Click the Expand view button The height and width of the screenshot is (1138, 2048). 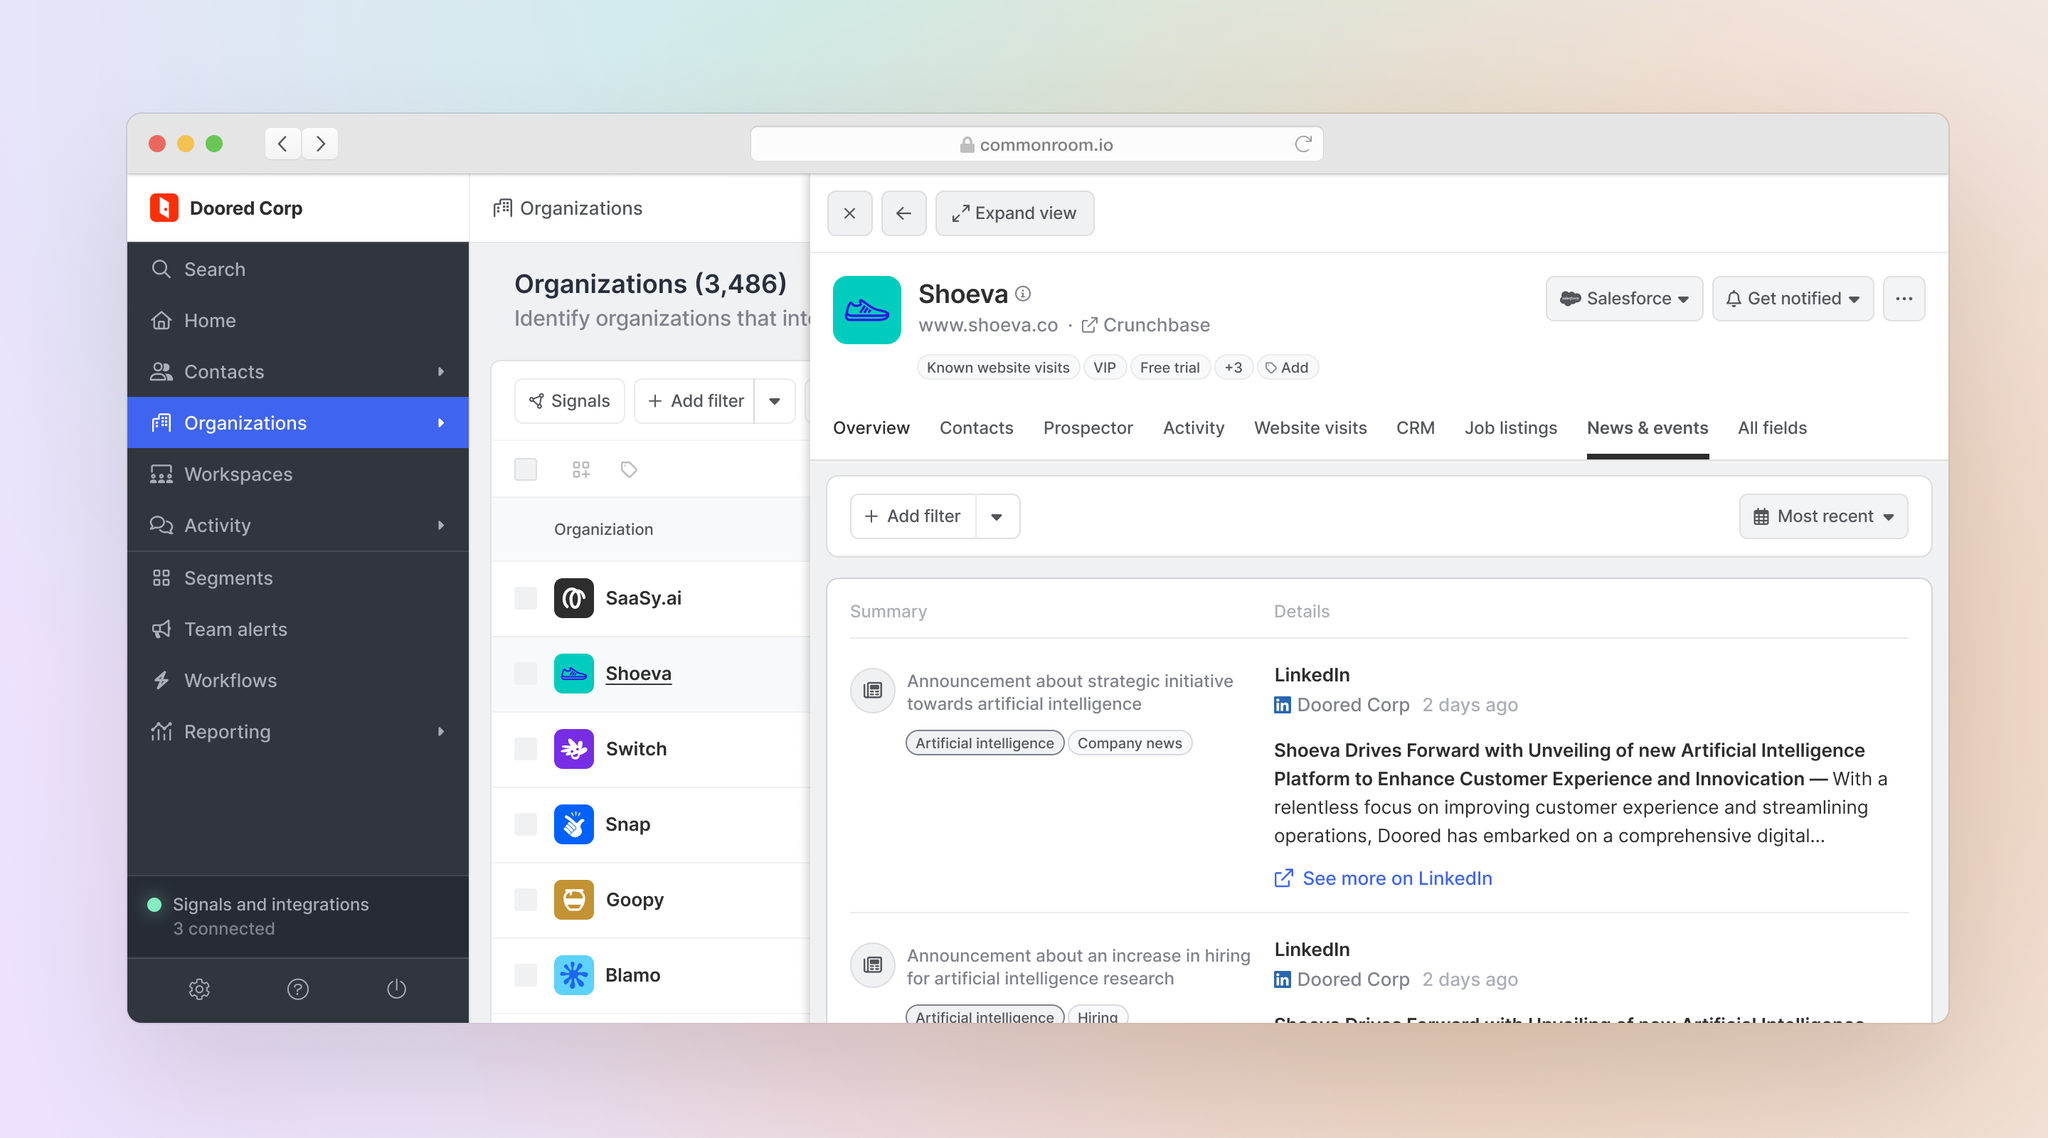coord(1014,213)
